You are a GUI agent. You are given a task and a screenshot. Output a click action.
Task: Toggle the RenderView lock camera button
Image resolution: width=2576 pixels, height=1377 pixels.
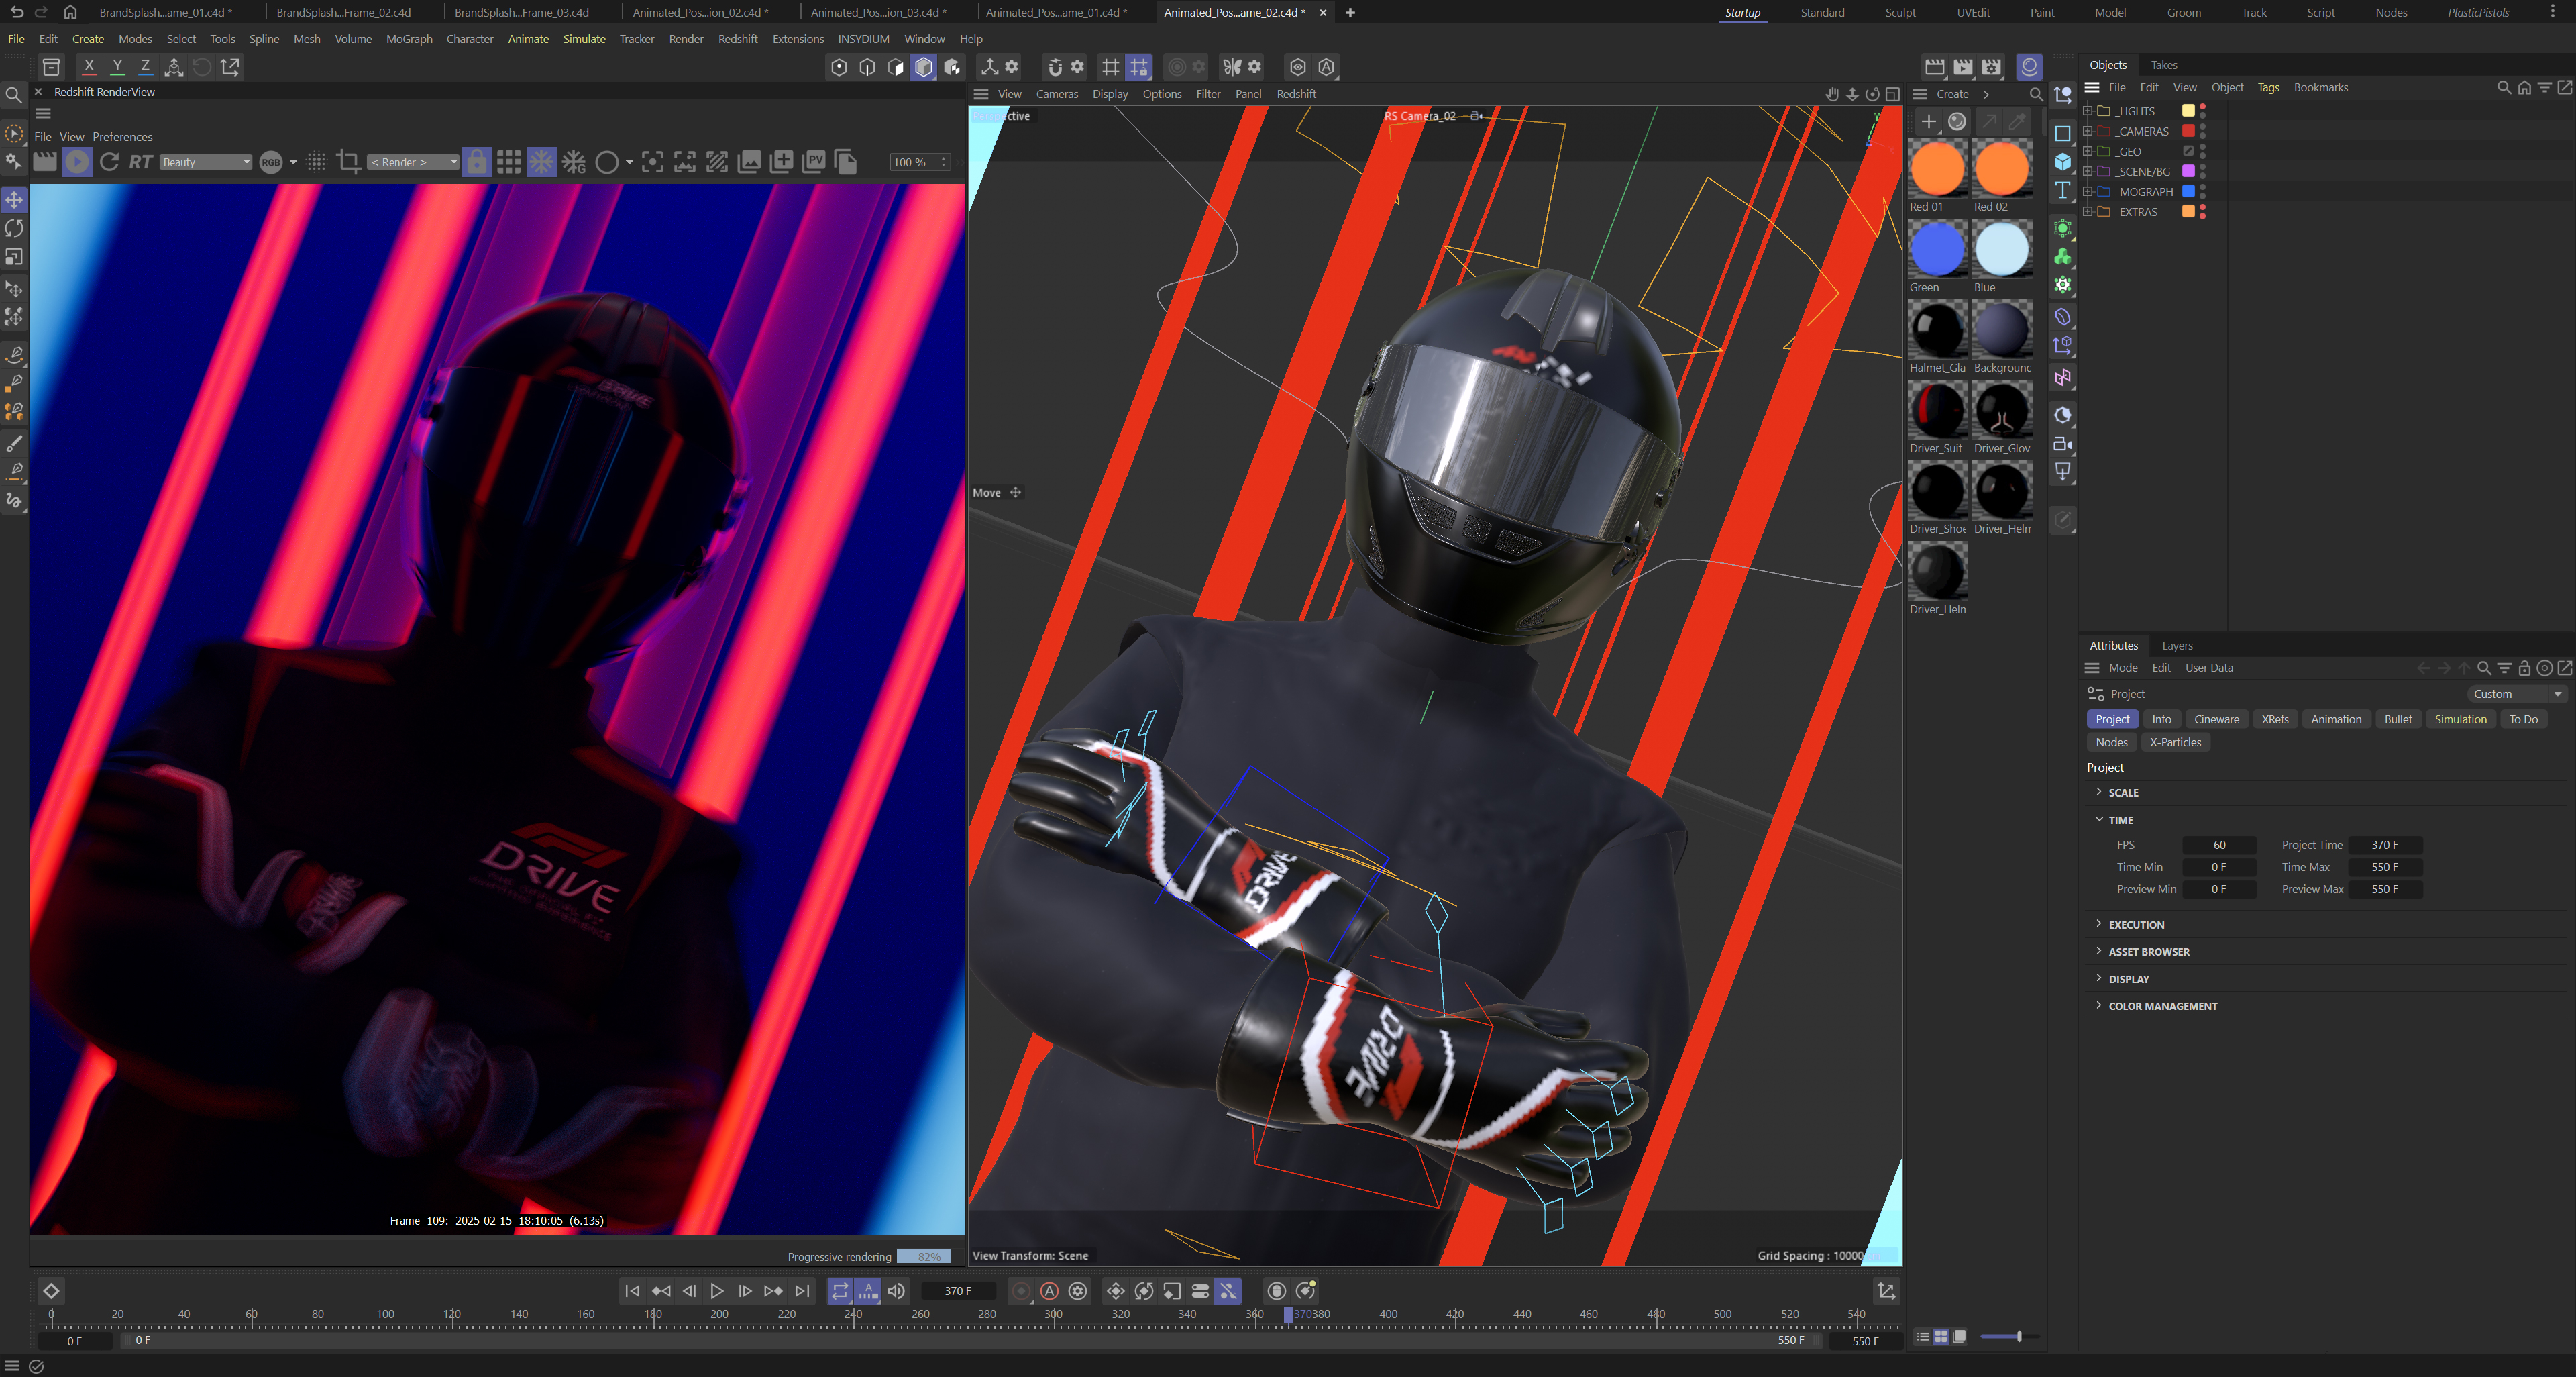477,162
